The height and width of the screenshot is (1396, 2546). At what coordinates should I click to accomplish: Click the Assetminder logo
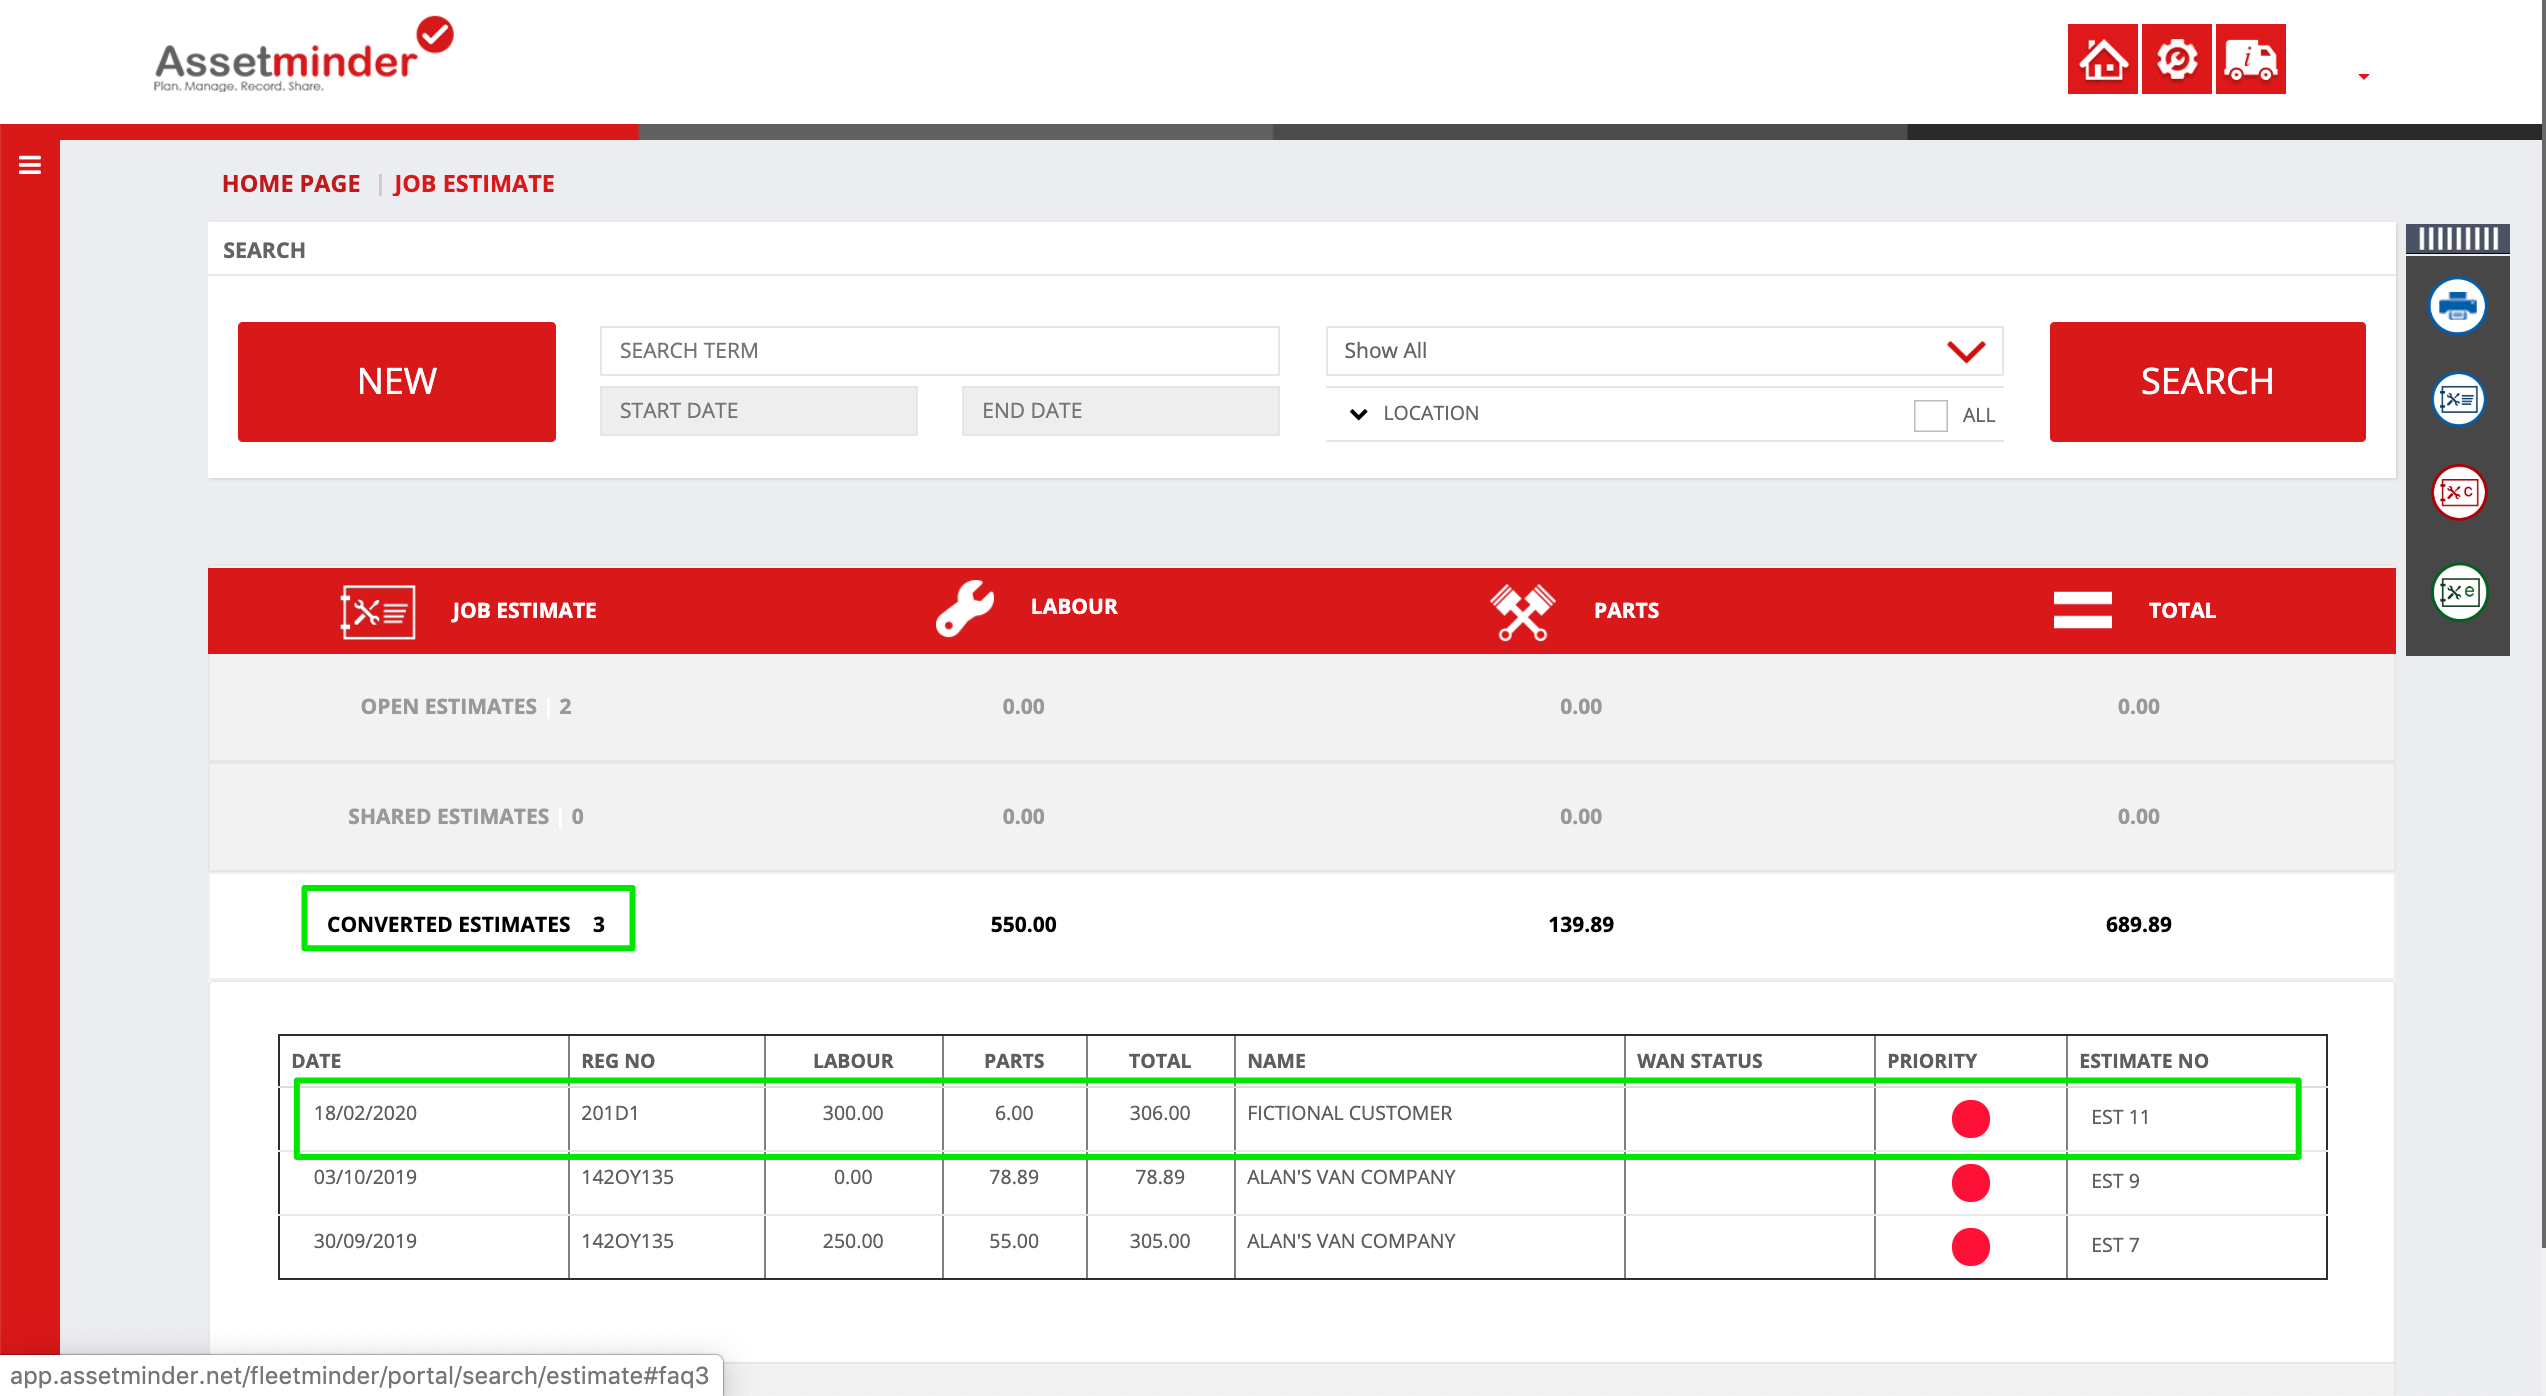[x=303, y=56]
